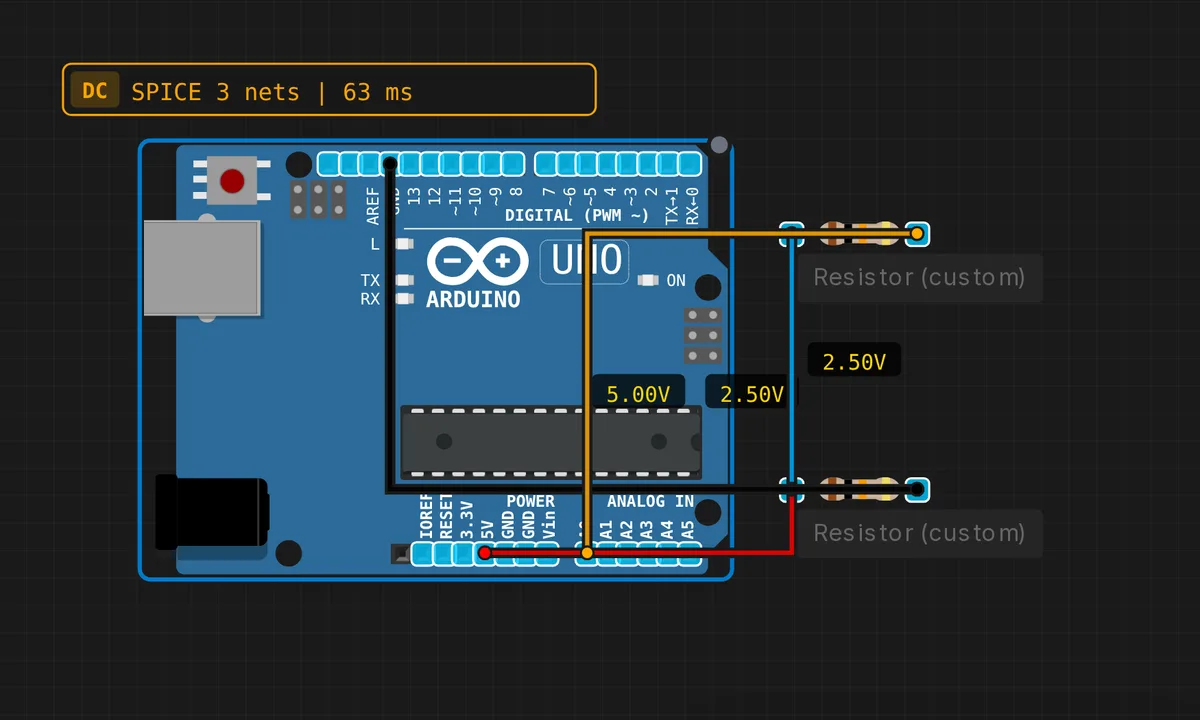The image size is (1200, 720).
Task: Select analog pin A3
Action: point(649,553)
